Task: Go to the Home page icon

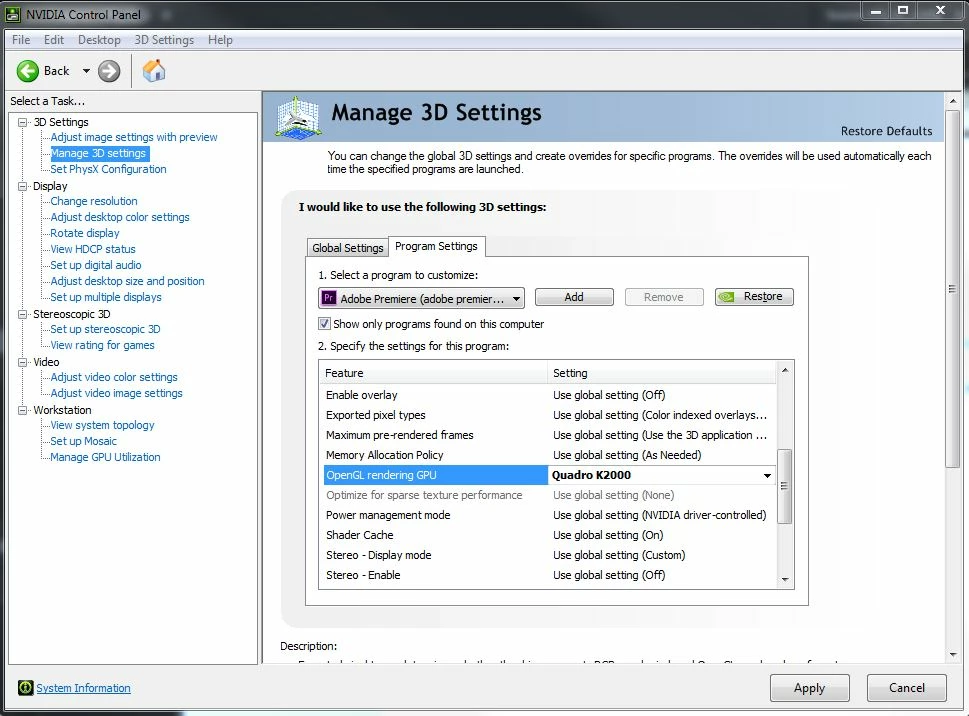Action: pos(154,70)
